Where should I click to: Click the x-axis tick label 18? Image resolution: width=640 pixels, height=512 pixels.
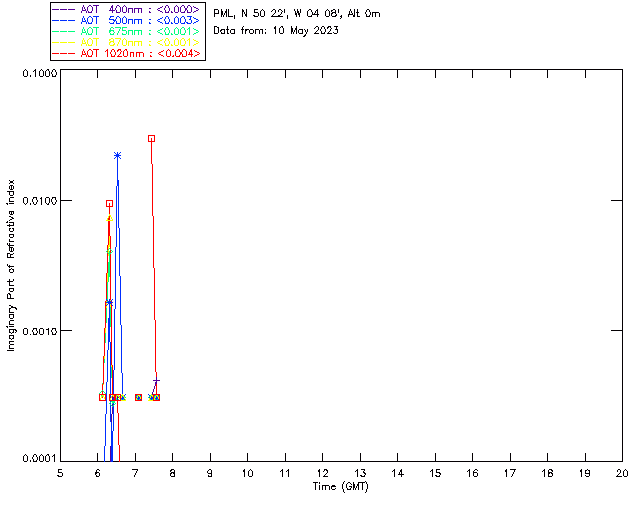pos(547,473)
